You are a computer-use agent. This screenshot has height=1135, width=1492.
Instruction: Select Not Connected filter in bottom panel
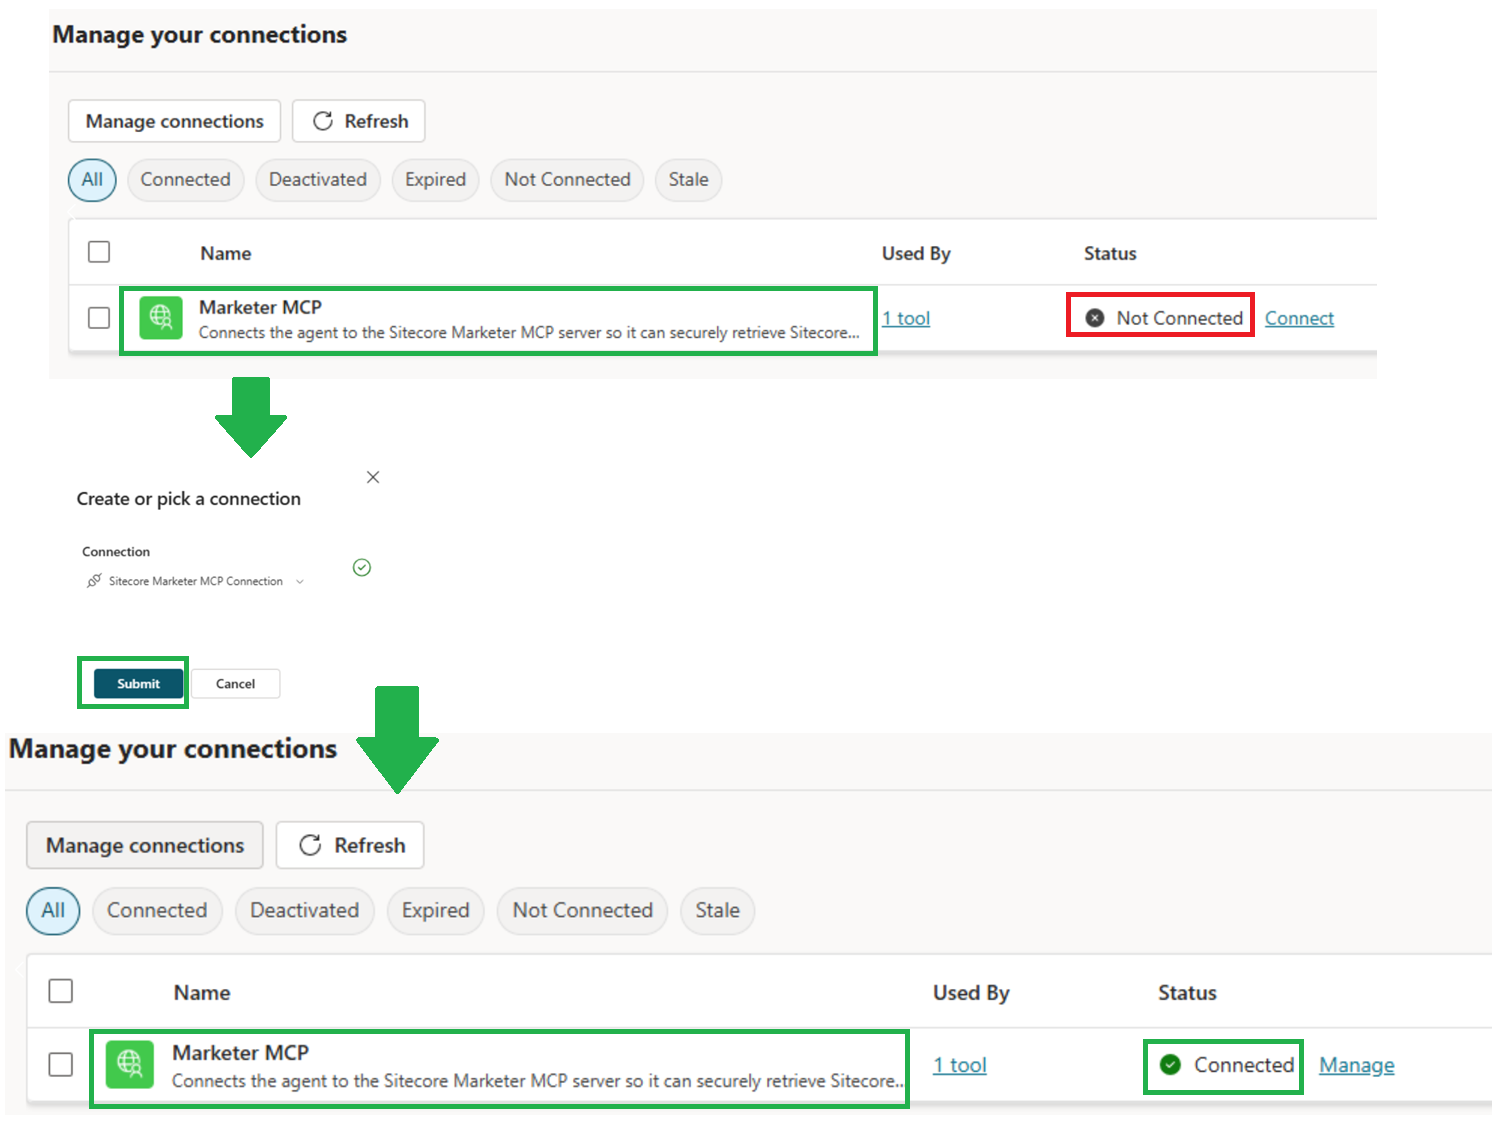pos(582,911)
